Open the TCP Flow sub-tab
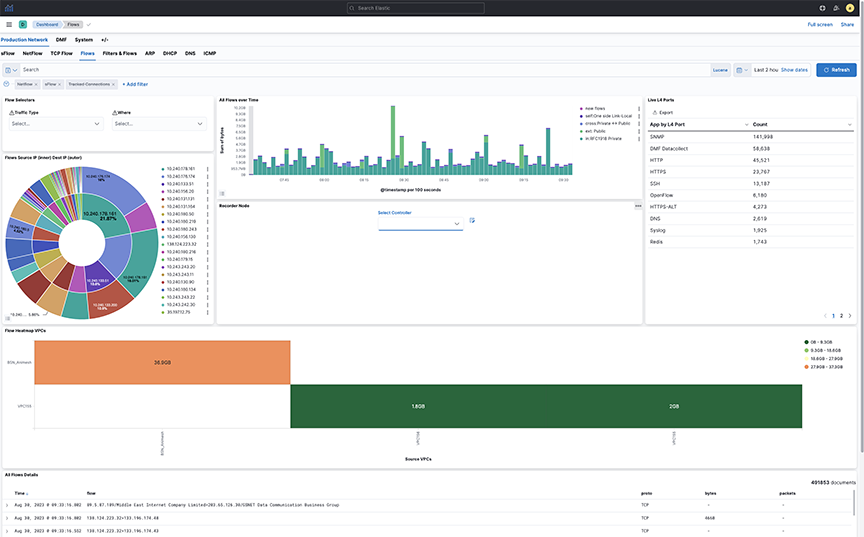Screen dimensions: 864x537 (x=61, y=53)
